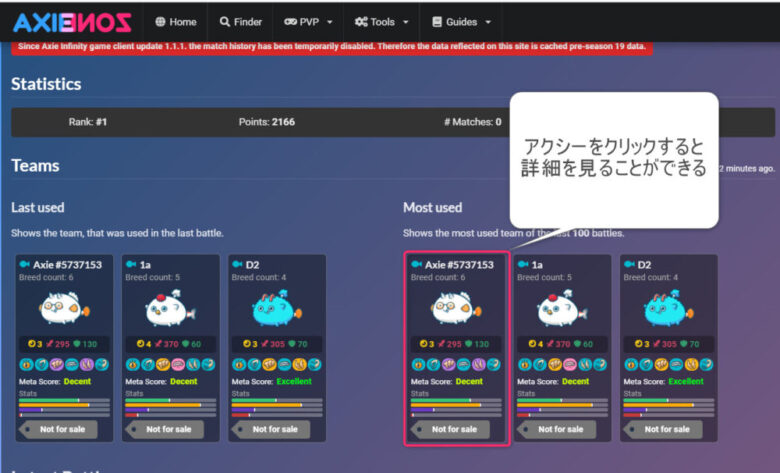Click Breed count: 5 on Most used 1a

click(x=544, y=277)
